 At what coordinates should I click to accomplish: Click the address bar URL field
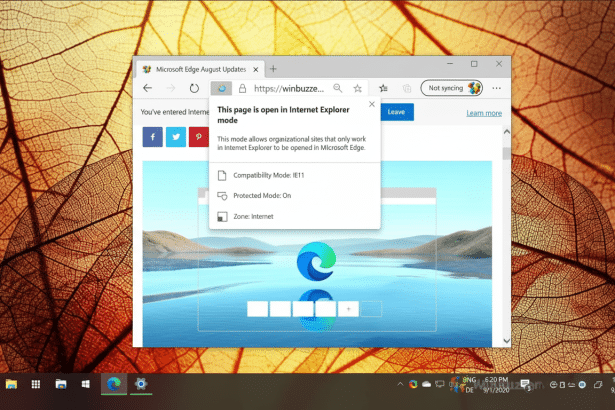[289, 89]
